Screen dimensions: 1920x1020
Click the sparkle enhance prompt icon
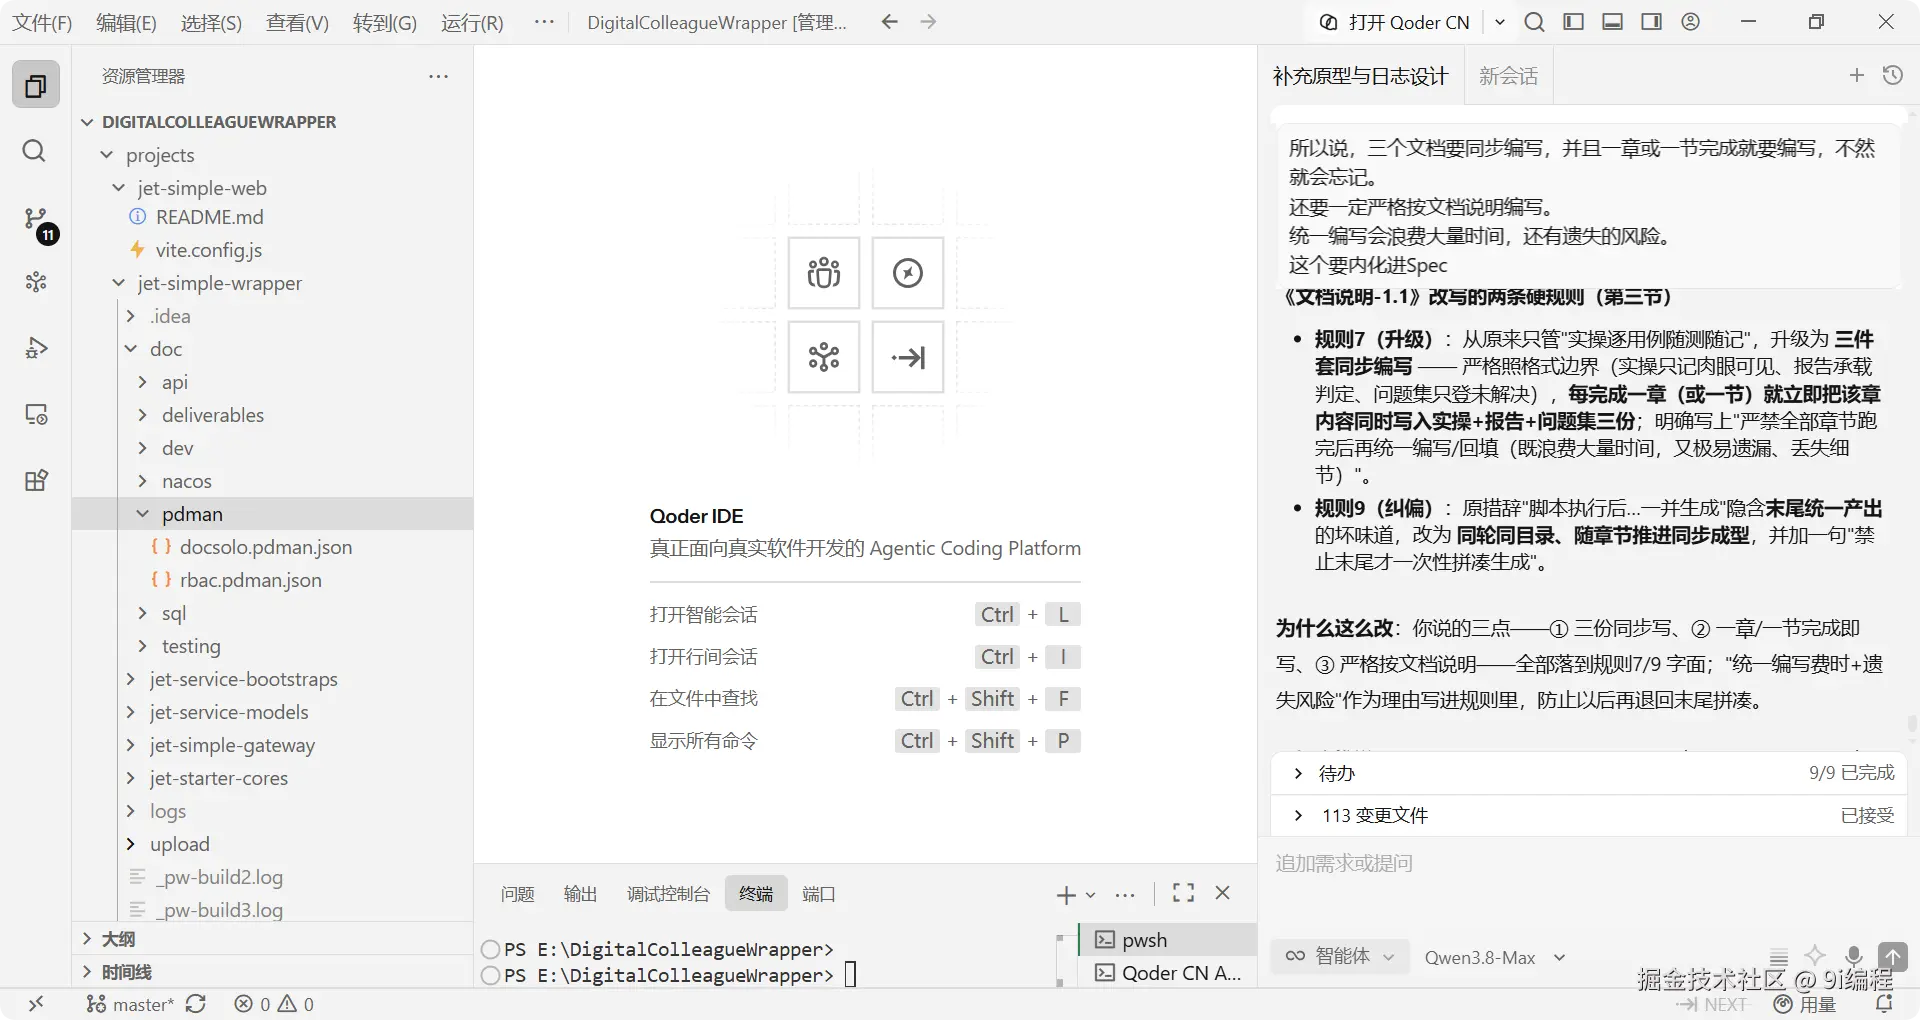(x=1815, y=956)
